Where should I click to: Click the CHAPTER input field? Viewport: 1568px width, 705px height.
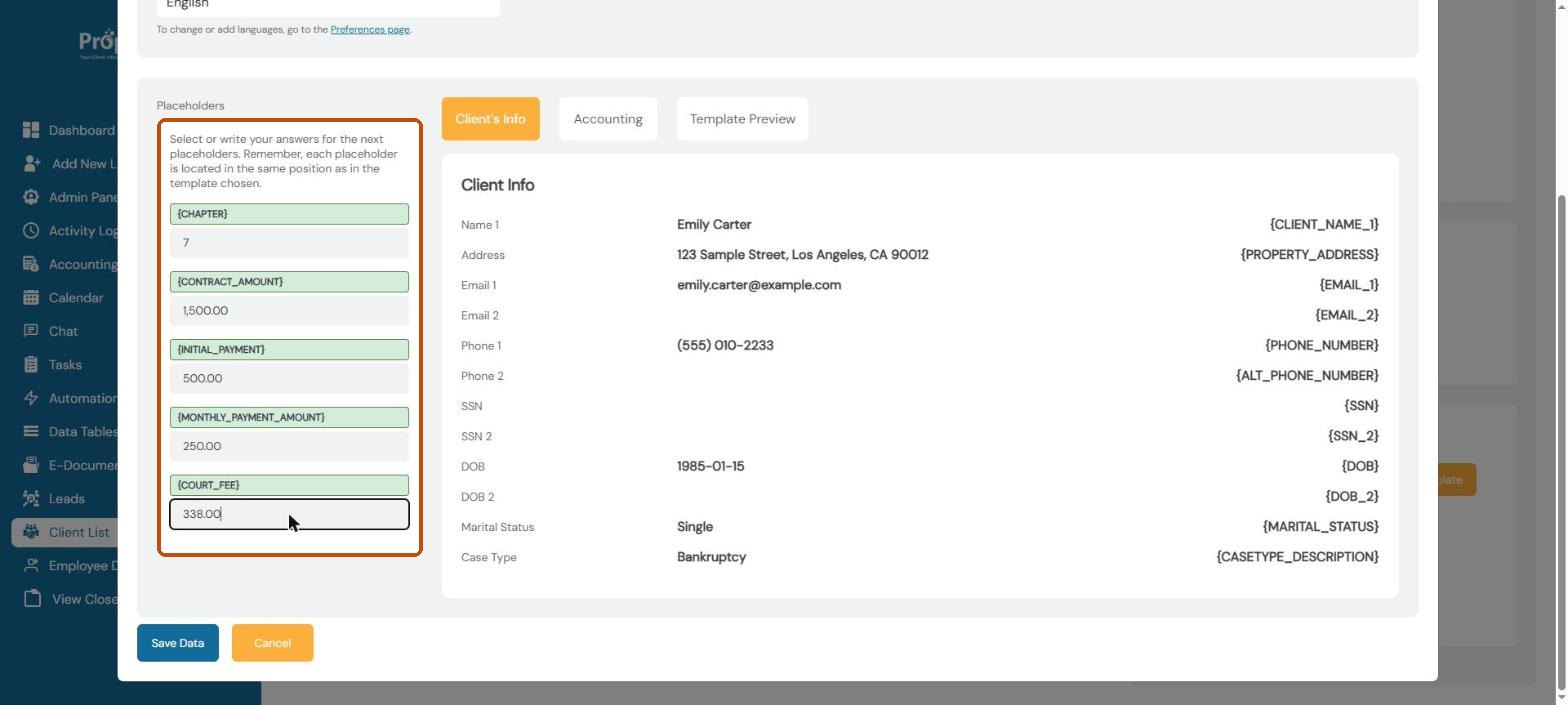[289, 243]
